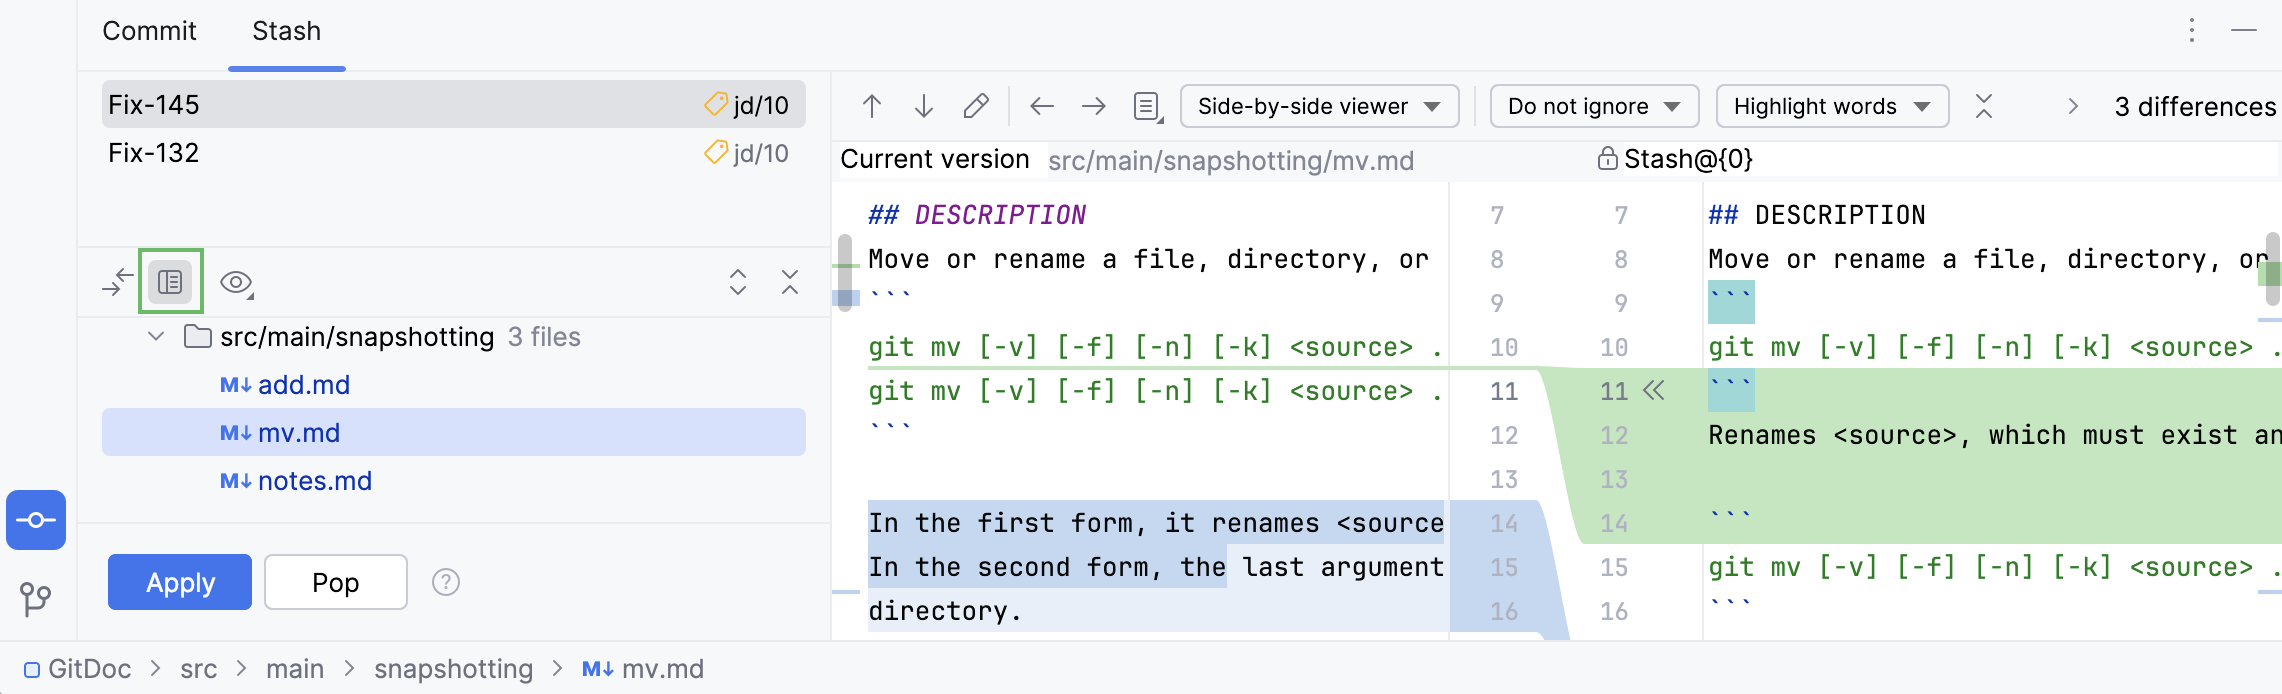The image size is (2282, 694).
Task: Toggle the eye view options button
Action: [x=236, y=282]
